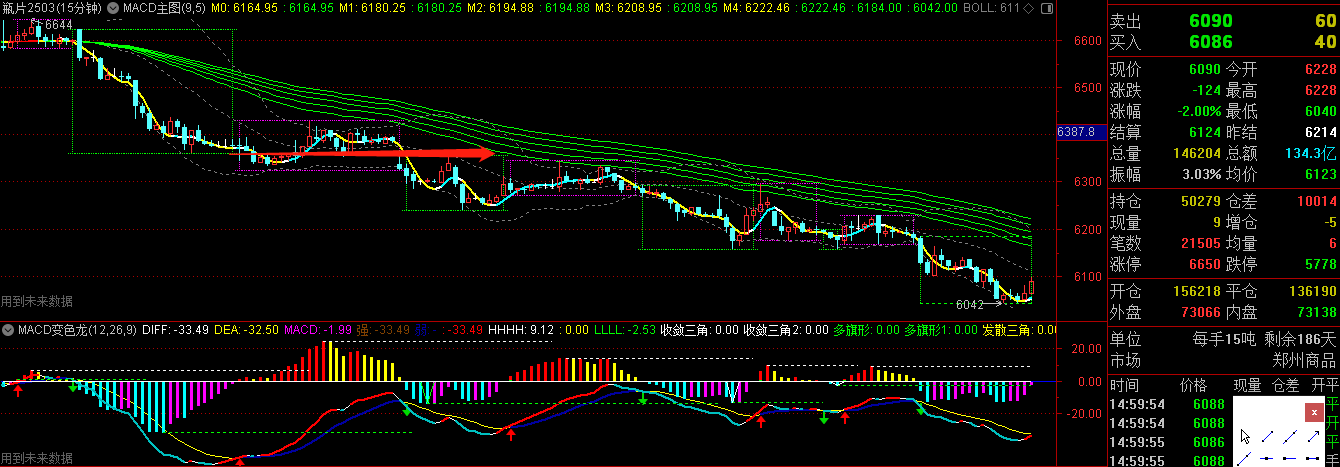Viewport: 1340px width, 467px height.
Task: Click the 结算 value 6124
Action: point(1207,132)
